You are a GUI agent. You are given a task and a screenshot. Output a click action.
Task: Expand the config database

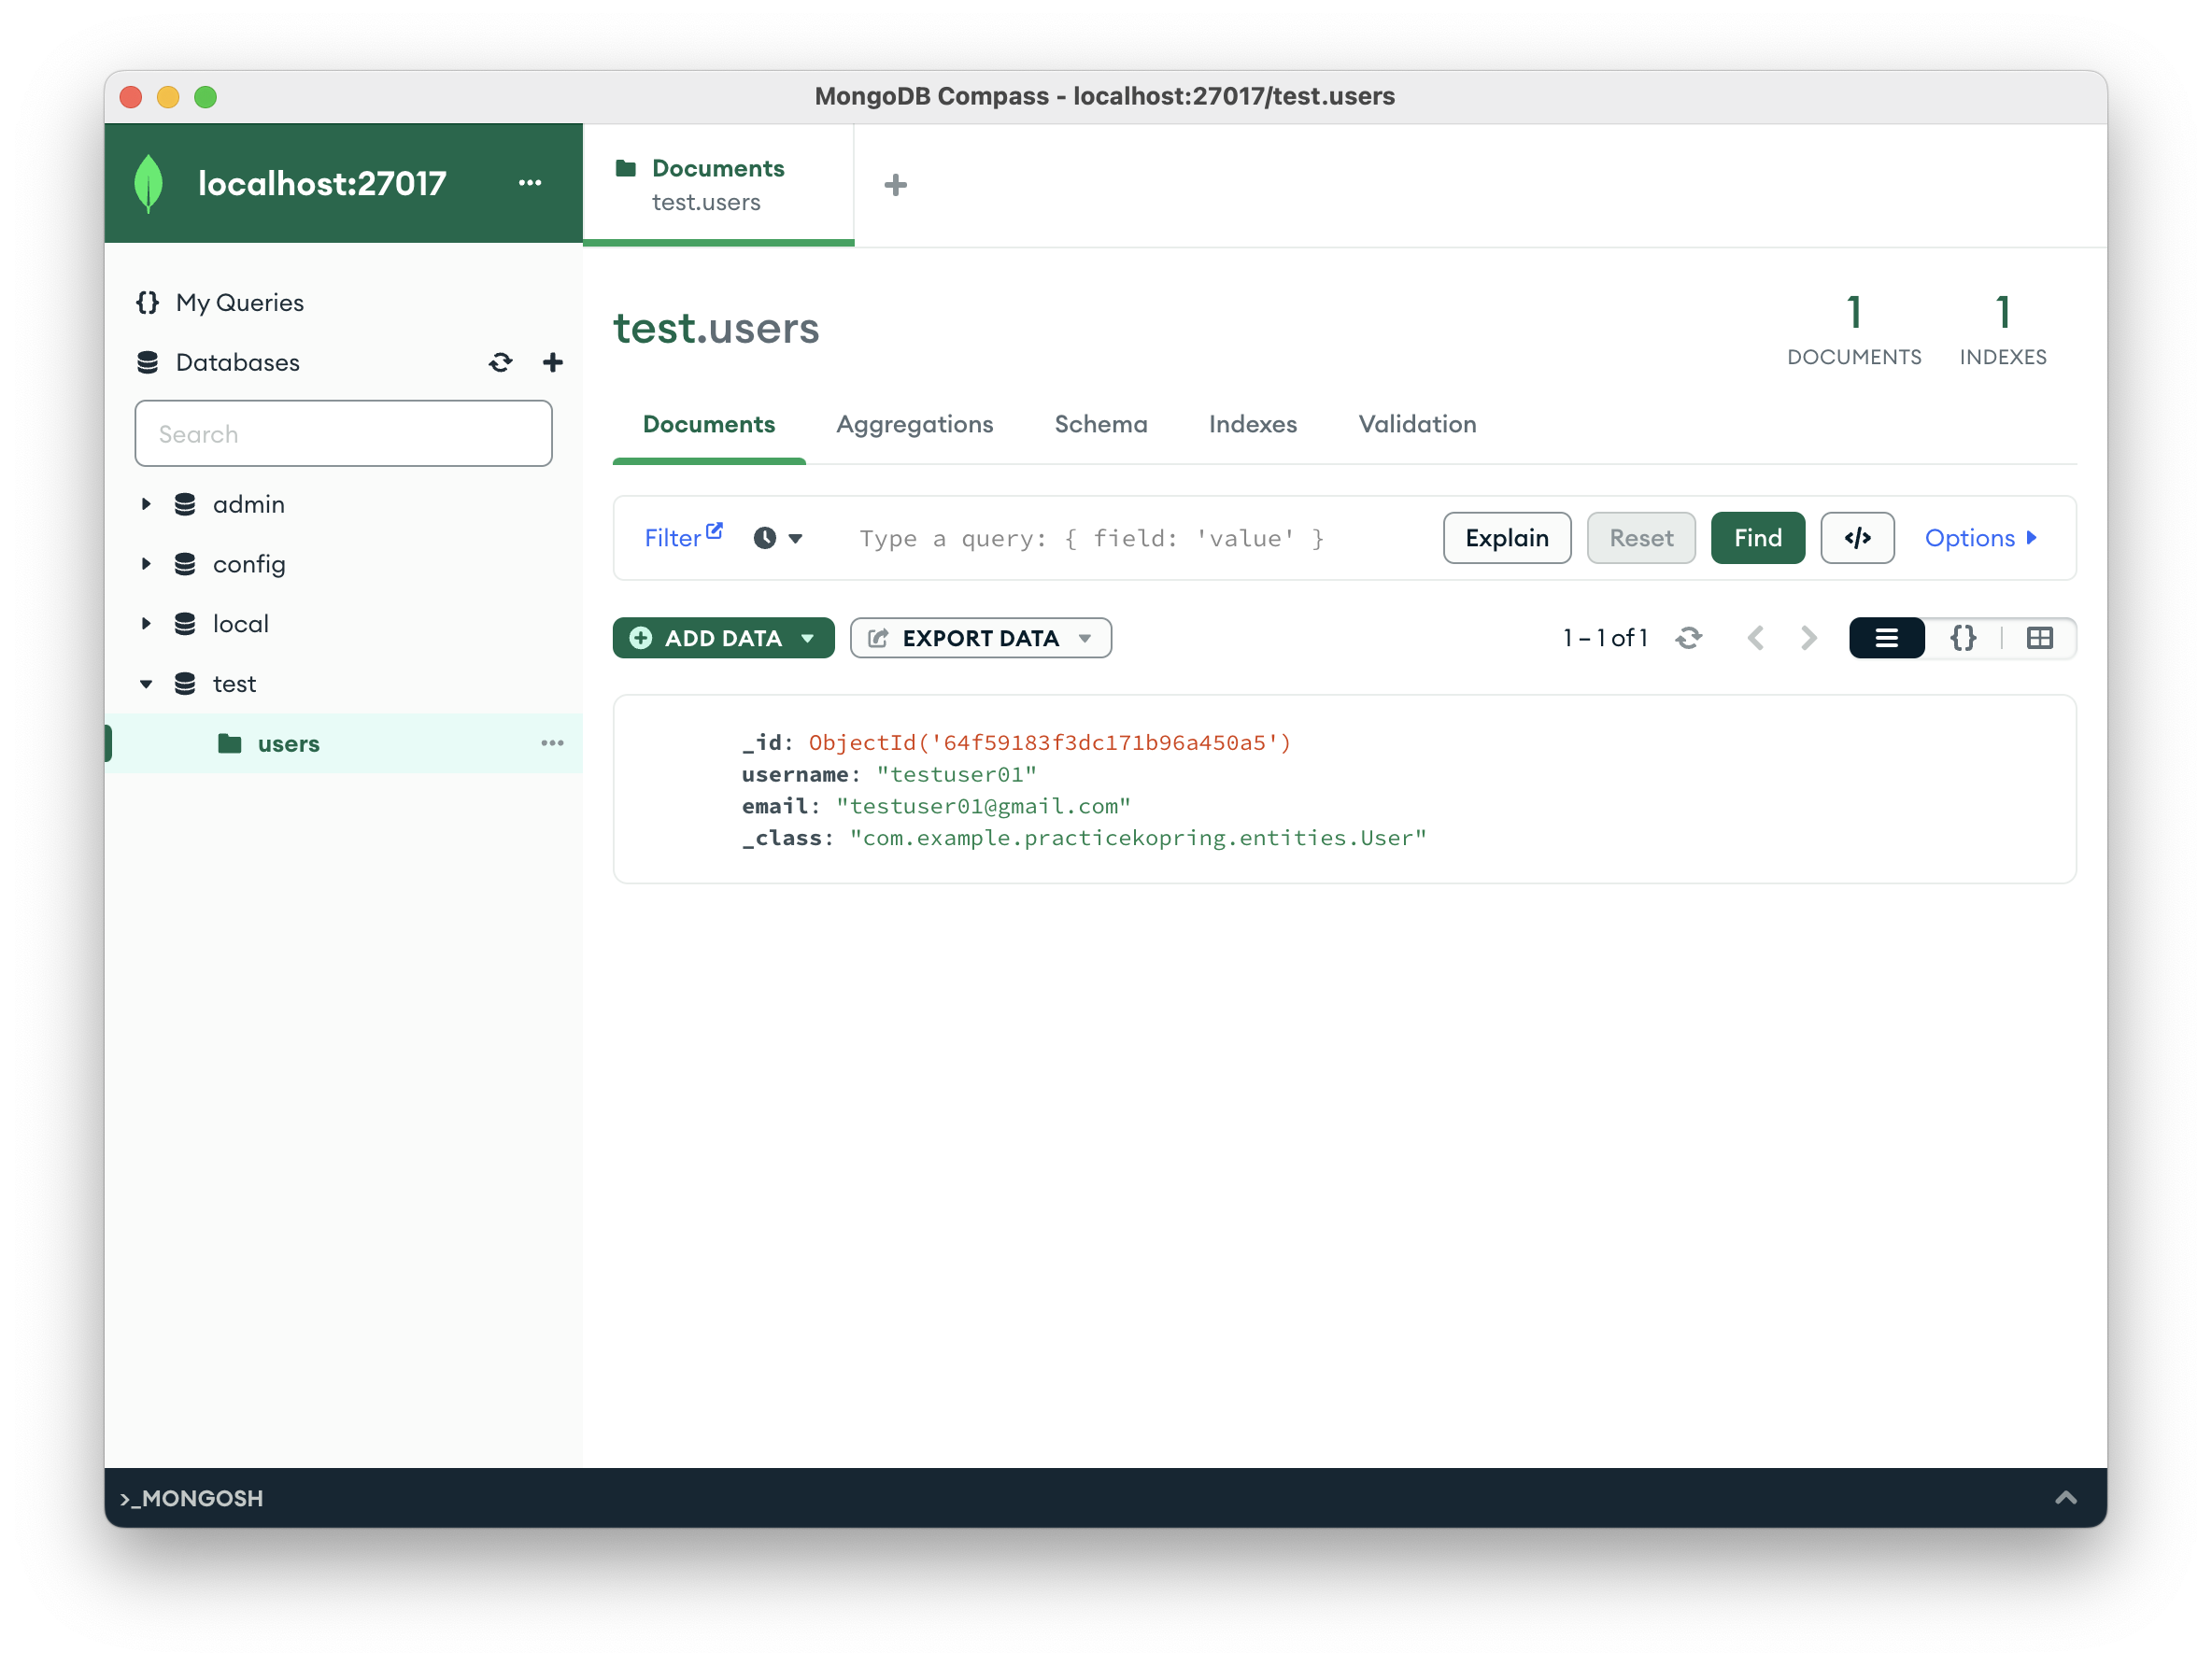(x=146, y=564)
